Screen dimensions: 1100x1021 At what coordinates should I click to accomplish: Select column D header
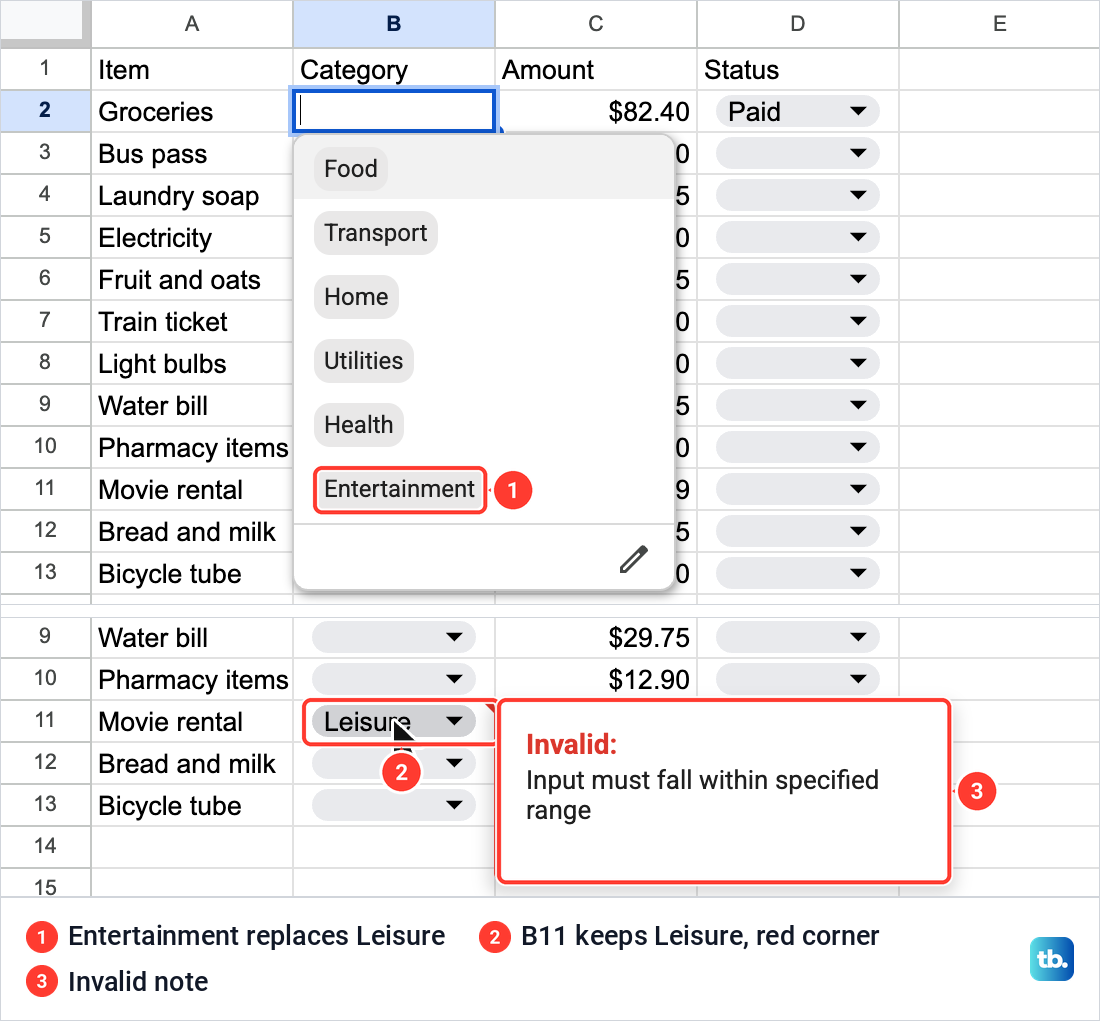tap(798, 24)
